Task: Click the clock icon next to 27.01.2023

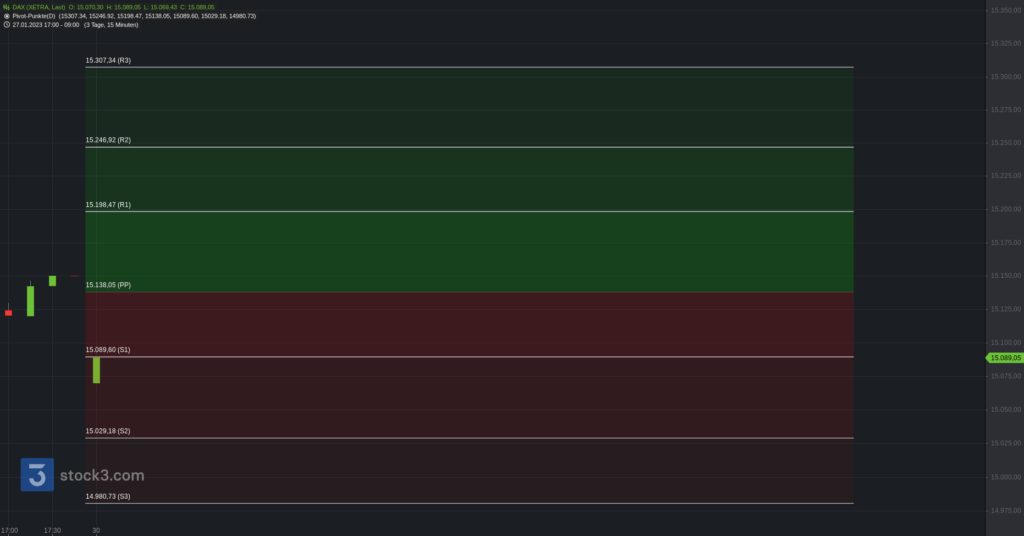Action: coord(7,25)
